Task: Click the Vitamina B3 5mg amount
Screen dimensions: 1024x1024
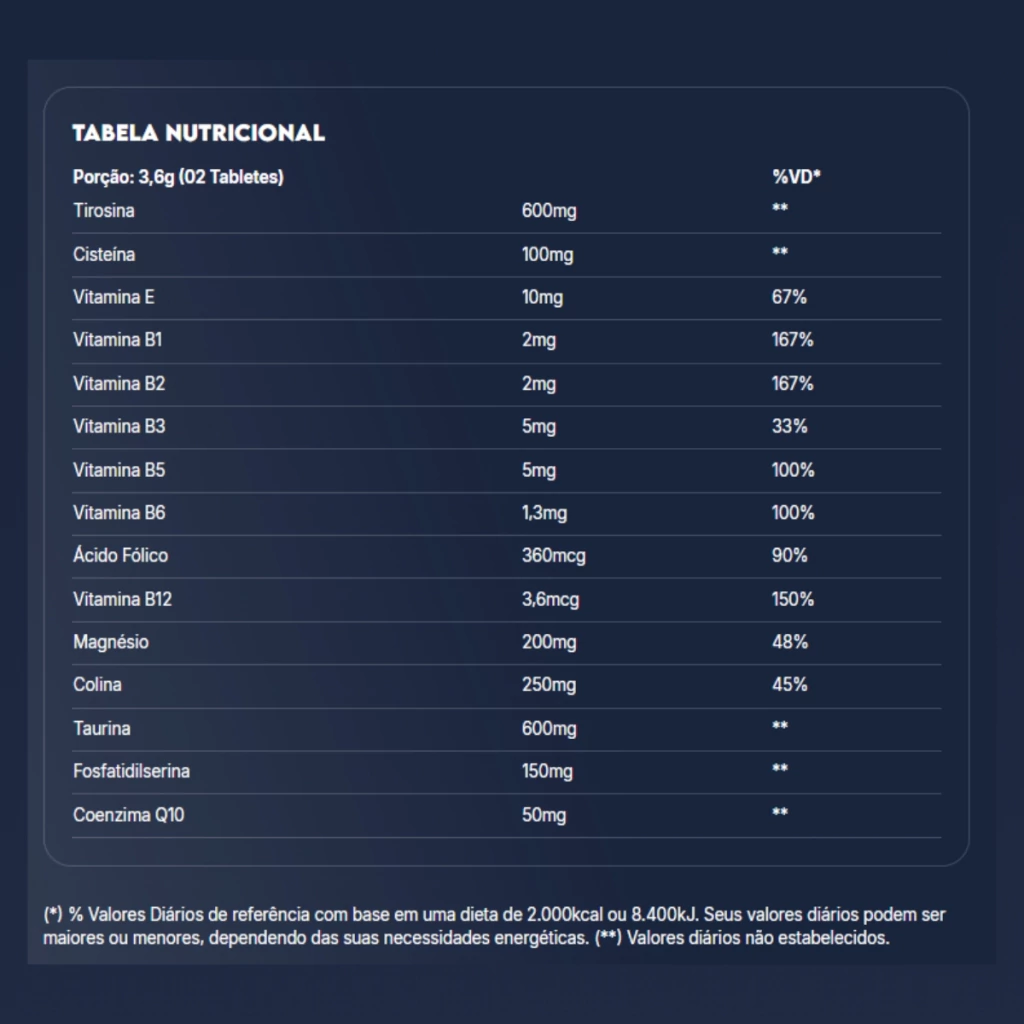Action: coord(539,426)
